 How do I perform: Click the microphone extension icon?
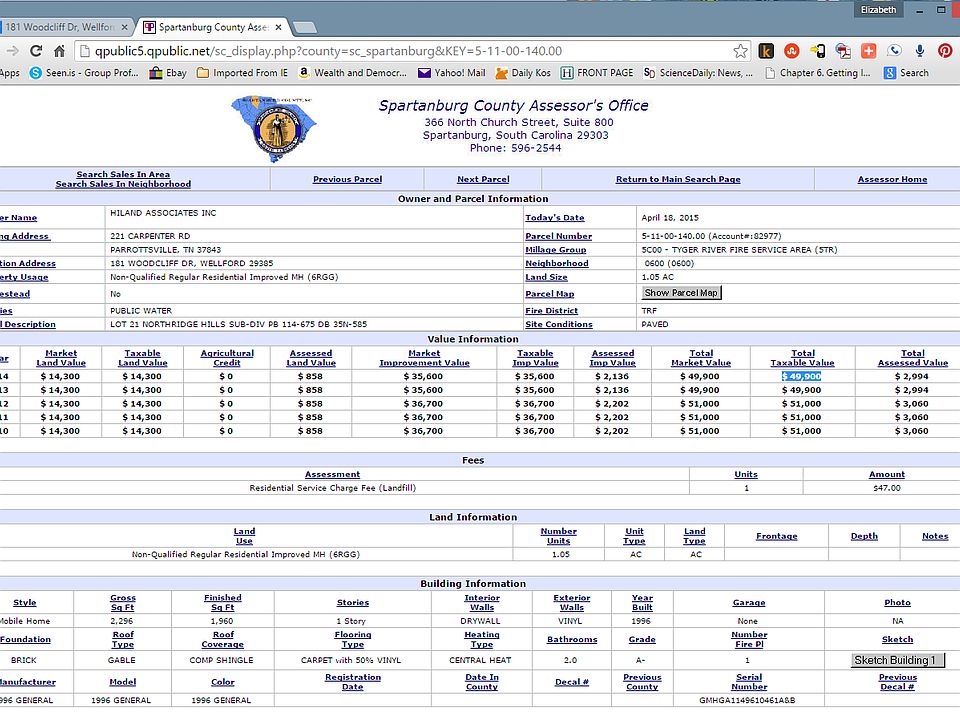pyautogui.click(x=920, y=51)
